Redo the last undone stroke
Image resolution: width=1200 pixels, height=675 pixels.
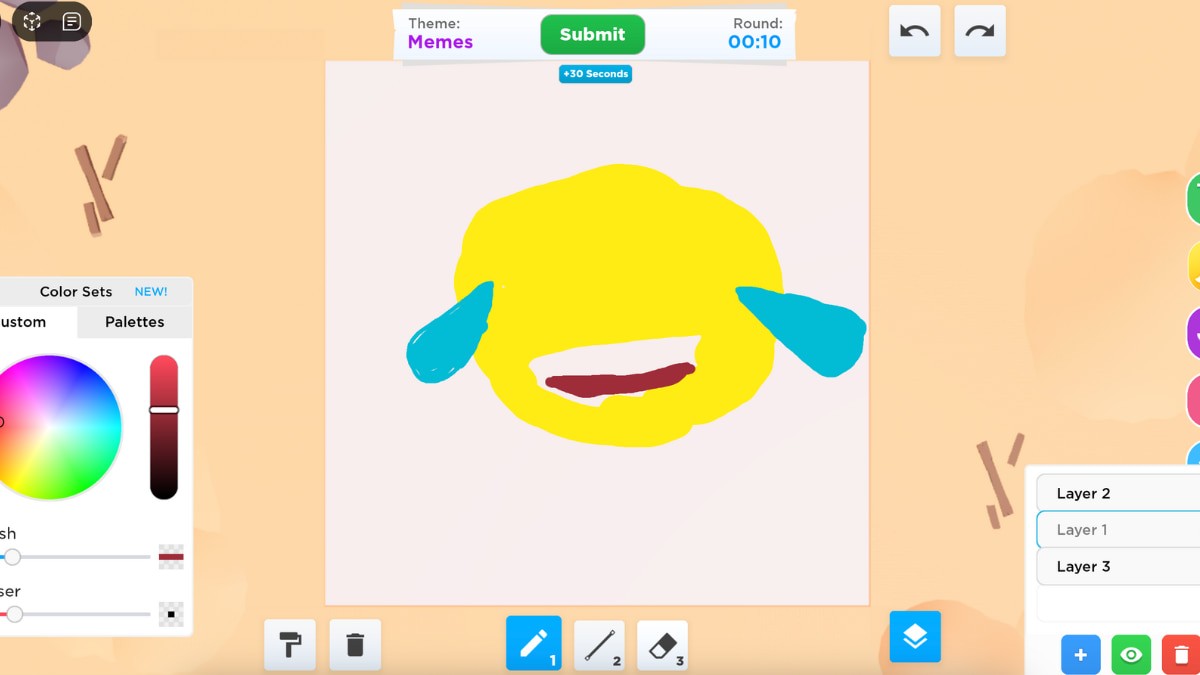[980, 31]
